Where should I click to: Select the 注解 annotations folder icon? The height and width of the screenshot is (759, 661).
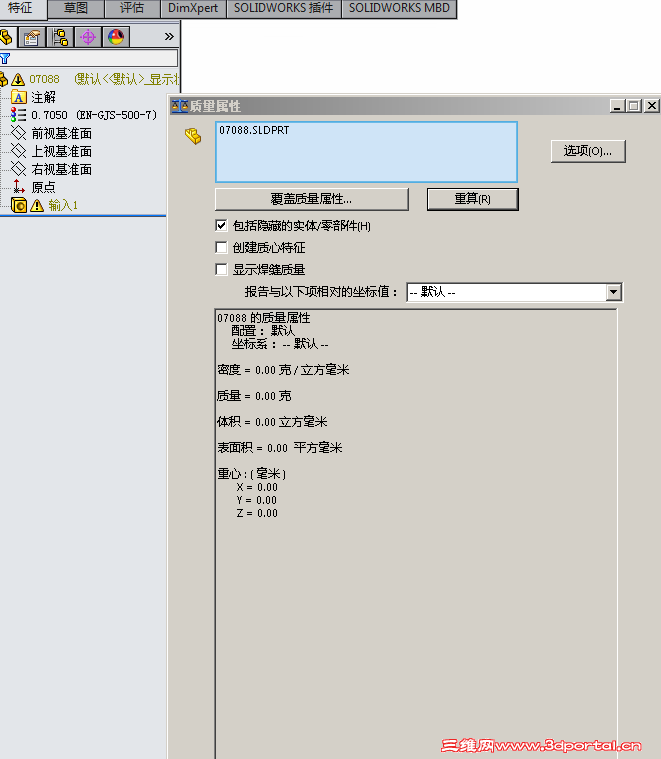coord(18,97)
